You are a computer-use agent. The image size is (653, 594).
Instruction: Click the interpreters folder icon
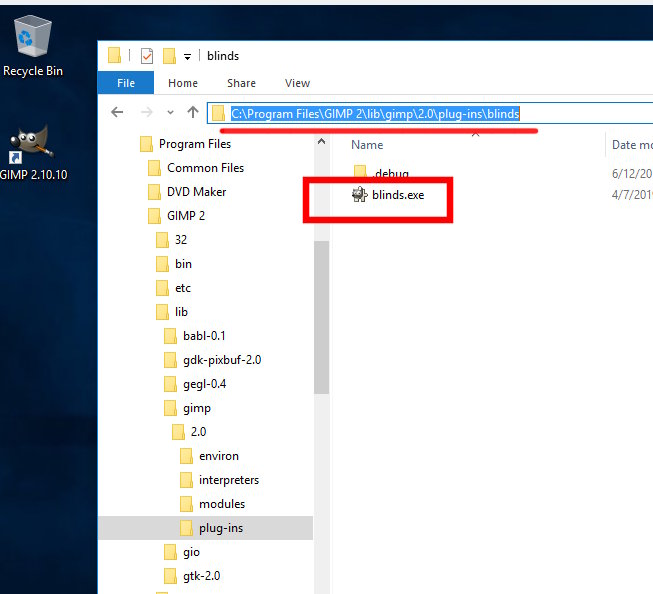pyautogui.click(x=186, y=480)
